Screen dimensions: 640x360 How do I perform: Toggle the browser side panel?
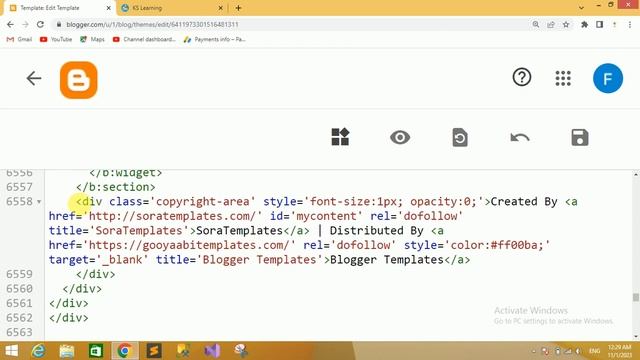click(599, 24)
